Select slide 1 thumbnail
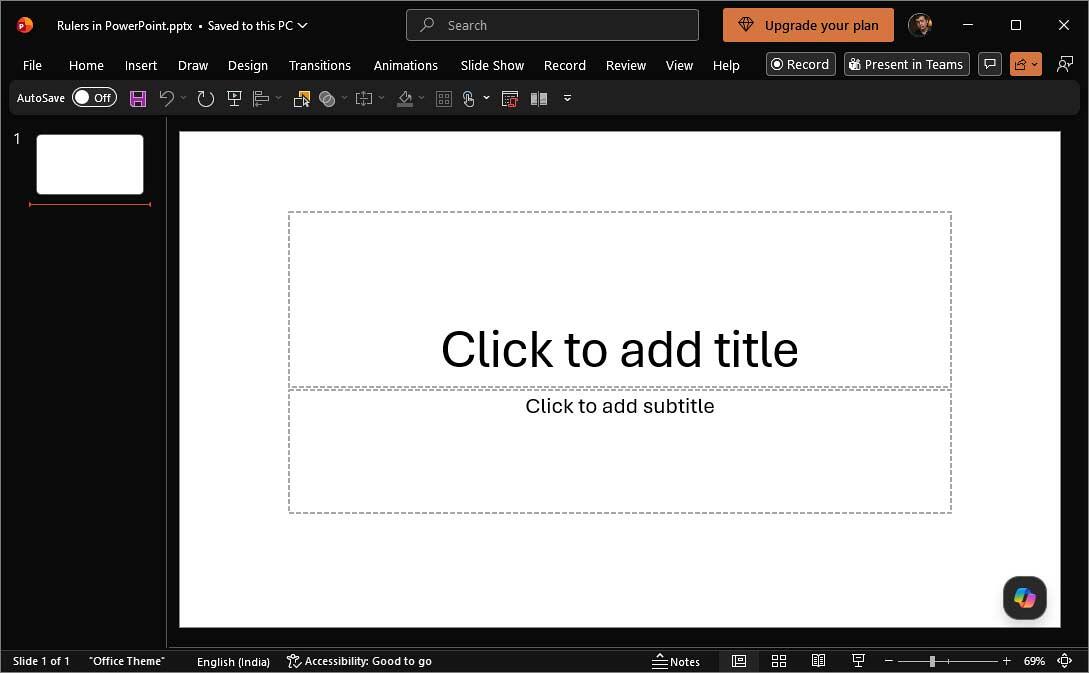 [x=90, y=165]
